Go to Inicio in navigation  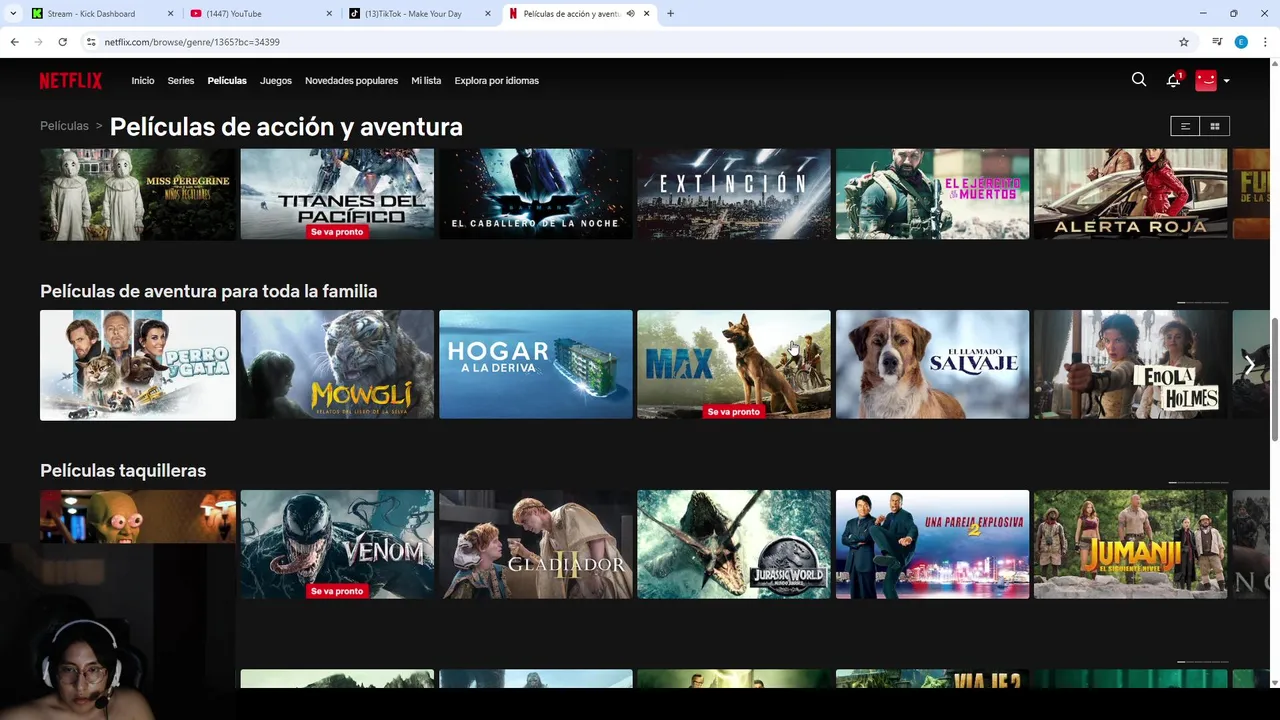click(143, 81)
